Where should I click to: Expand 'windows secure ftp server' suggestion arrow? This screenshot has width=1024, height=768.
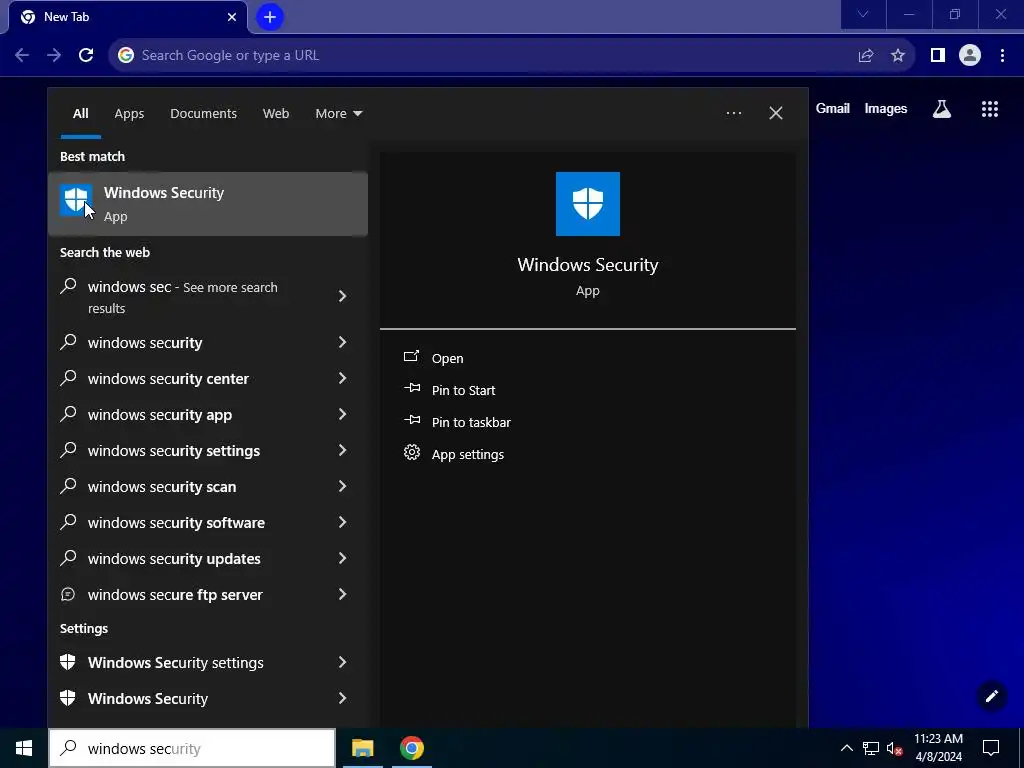click(343, 594)
